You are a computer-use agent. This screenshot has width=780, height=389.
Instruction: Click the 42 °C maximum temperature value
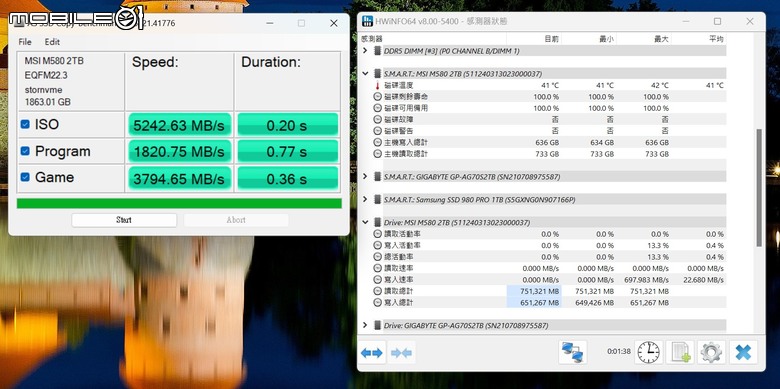tap(660, 86)
